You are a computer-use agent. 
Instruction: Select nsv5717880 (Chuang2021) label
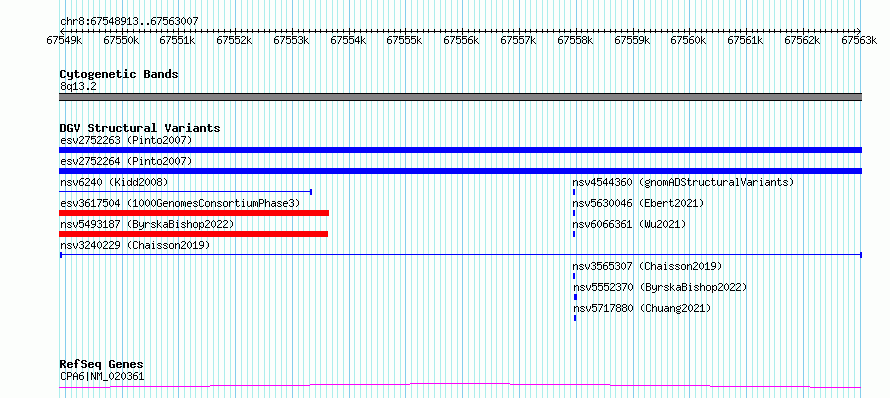coord(641,308)
